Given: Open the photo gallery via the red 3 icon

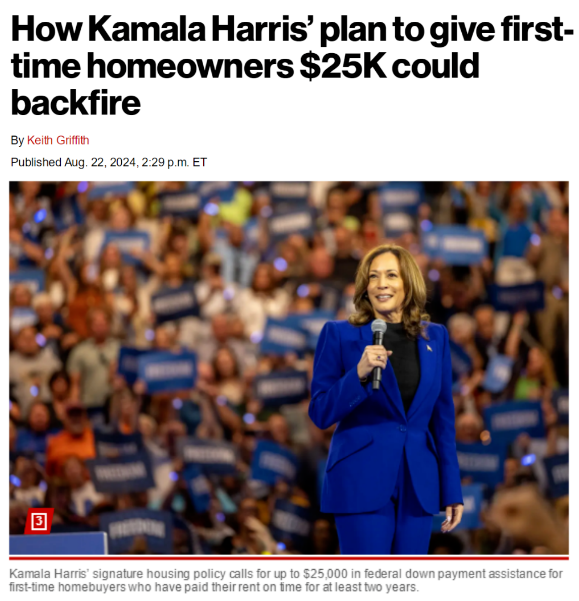Looking at the screenshot, I should [39, 521].
